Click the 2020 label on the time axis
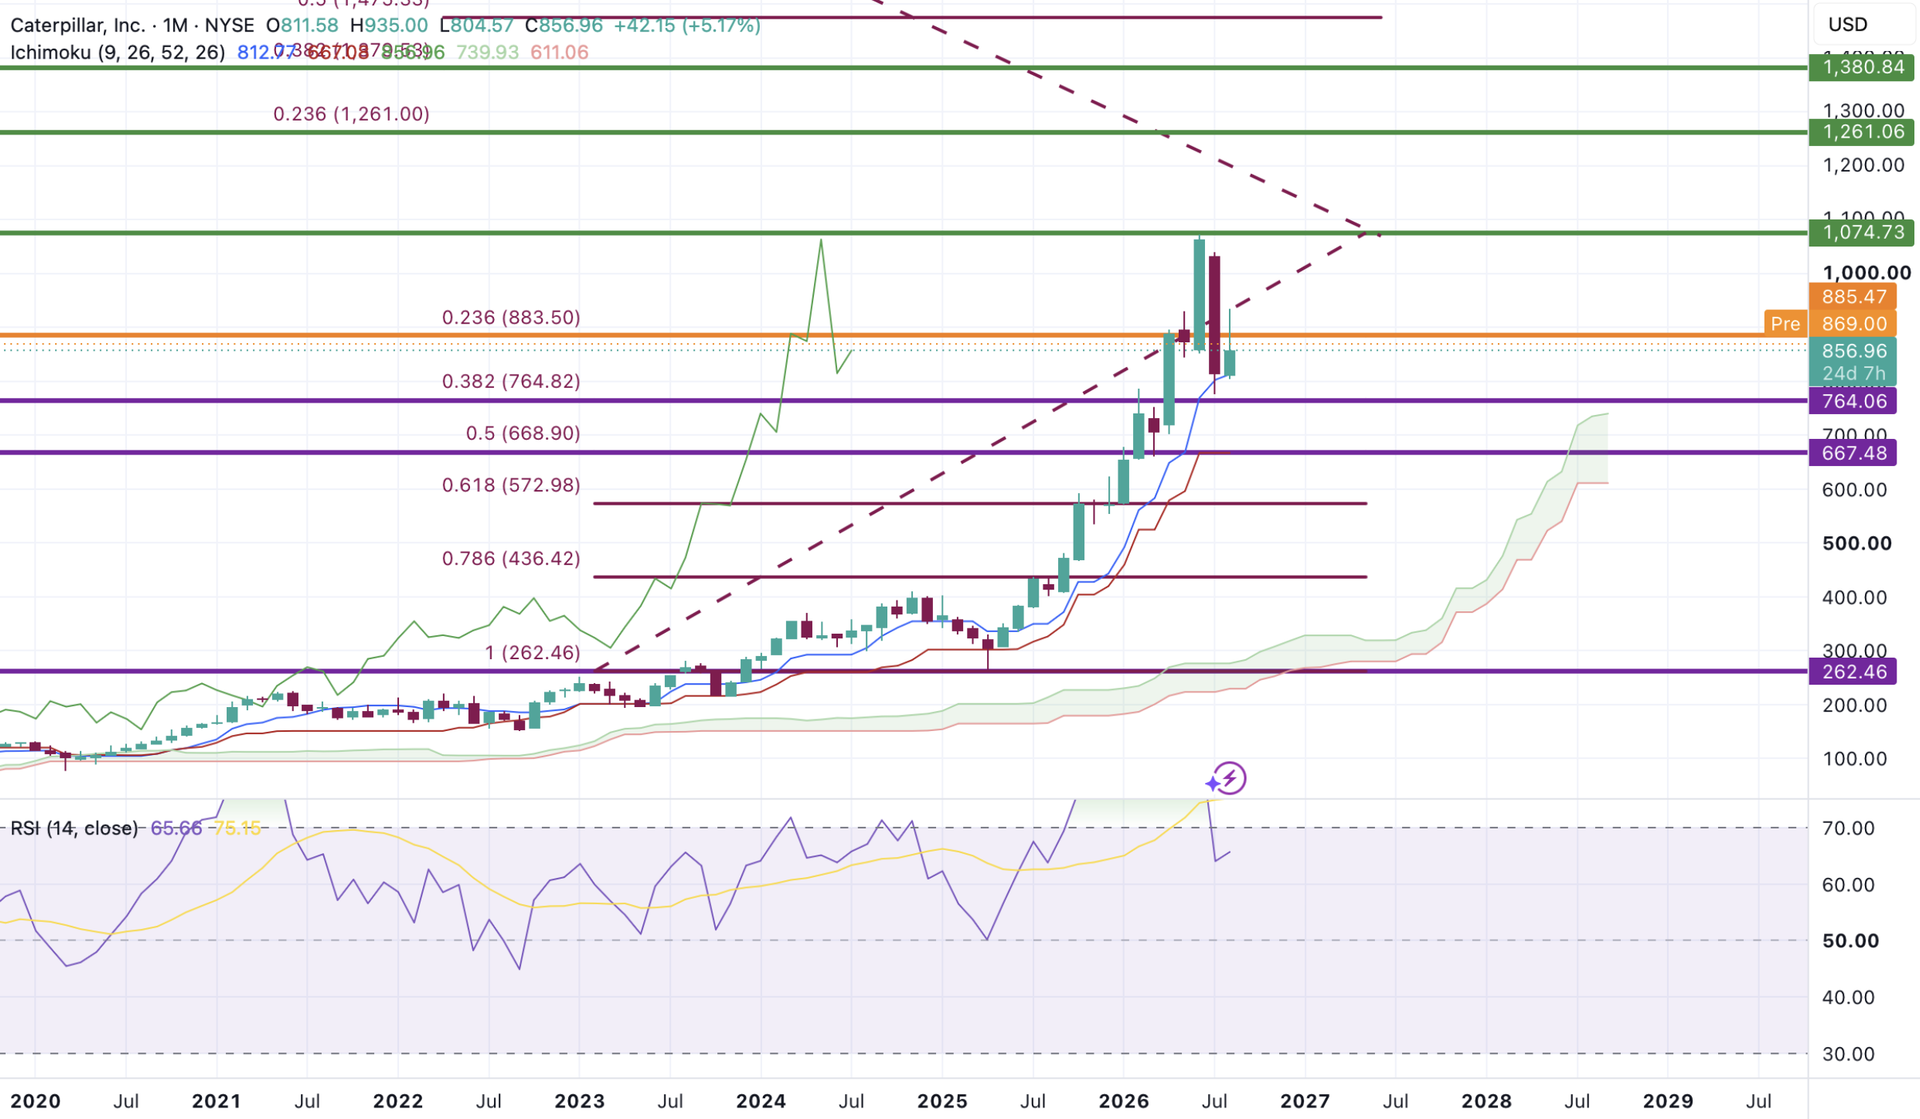Image resolution: width=1920 pixels, height=1119 pixels. coord(35,1101)
